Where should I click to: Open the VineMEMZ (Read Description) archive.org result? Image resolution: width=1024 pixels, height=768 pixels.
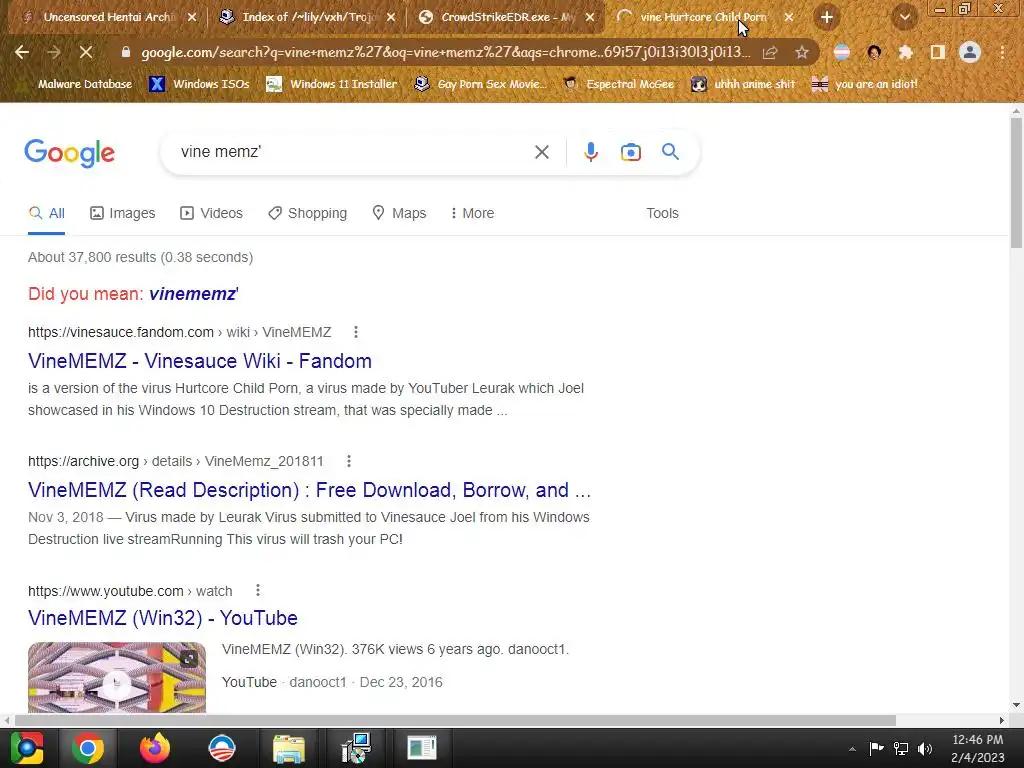(310, 490)
